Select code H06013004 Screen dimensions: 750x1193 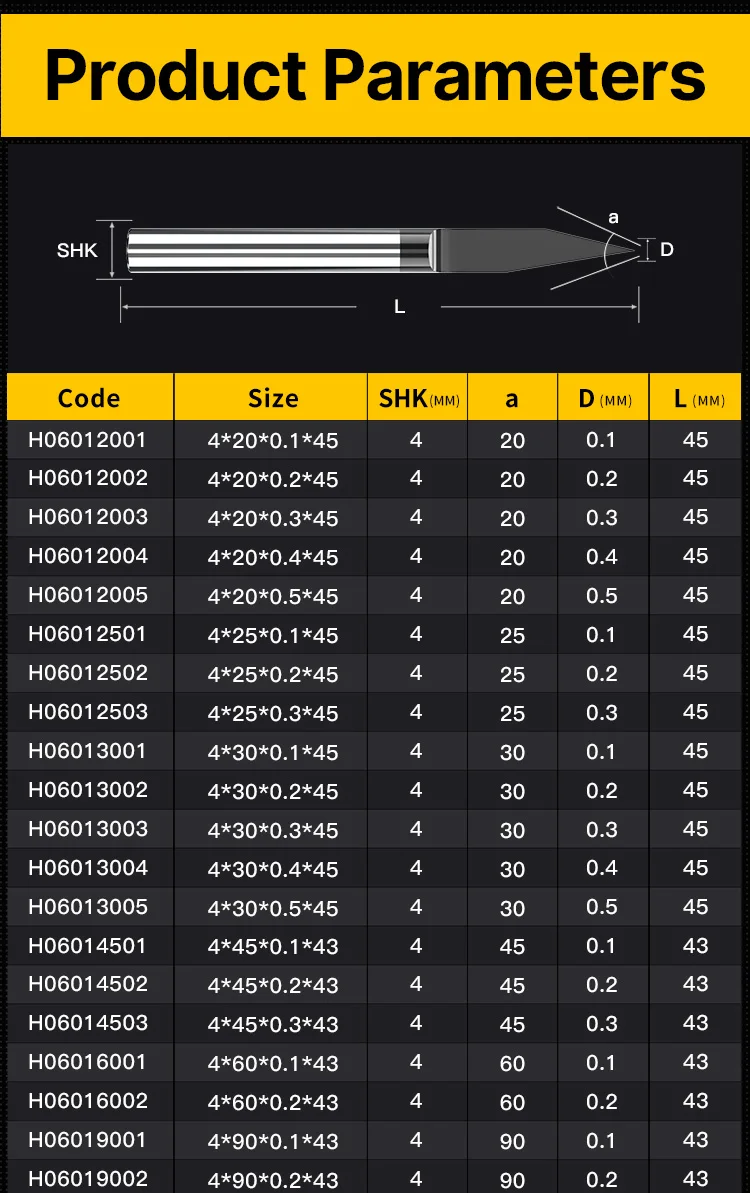88,867
